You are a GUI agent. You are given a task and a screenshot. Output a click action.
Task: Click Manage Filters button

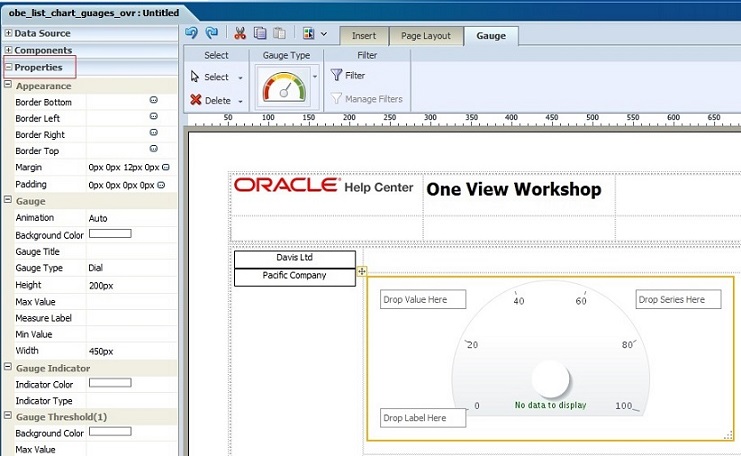pyautogui.click(x=367, y=99)
